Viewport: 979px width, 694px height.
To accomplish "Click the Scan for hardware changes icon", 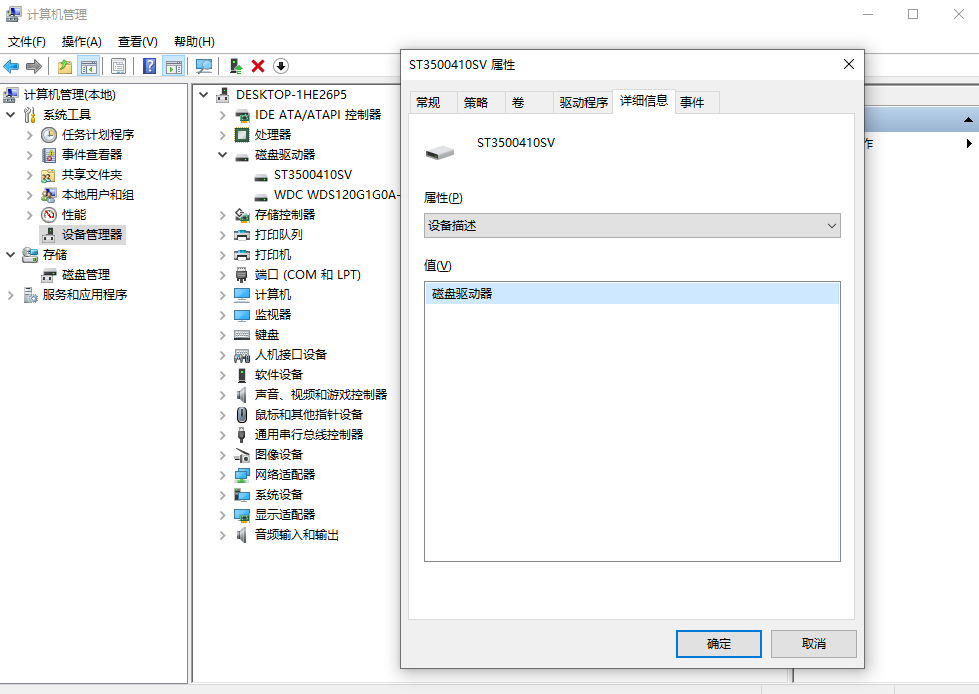I will (x=203, y=66).
